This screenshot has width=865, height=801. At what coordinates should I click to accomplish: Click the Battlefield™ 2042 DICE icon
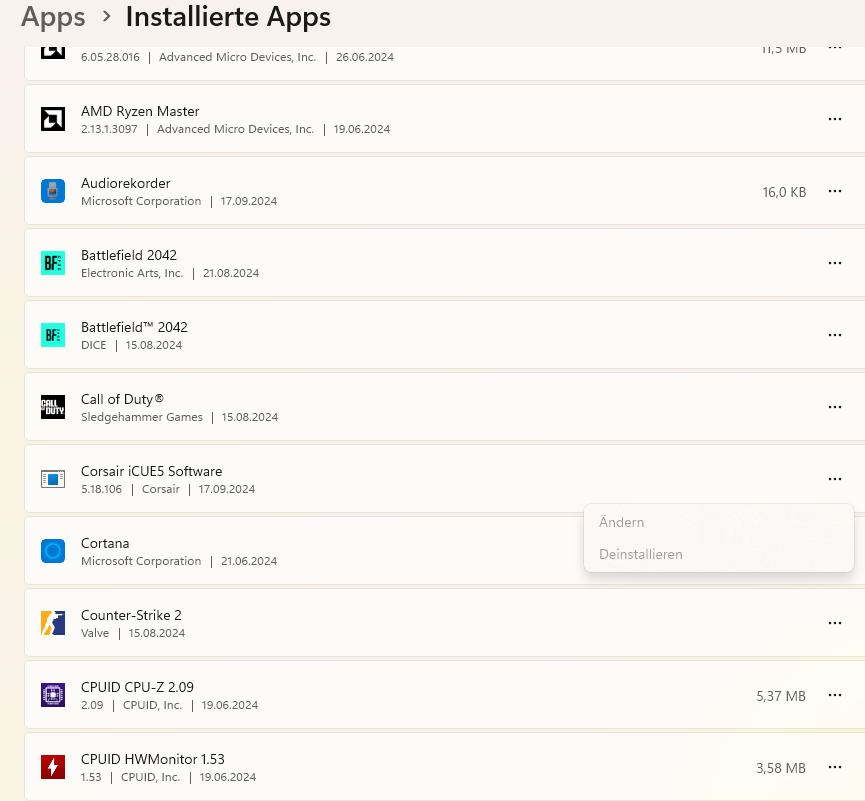click(53, 335)
